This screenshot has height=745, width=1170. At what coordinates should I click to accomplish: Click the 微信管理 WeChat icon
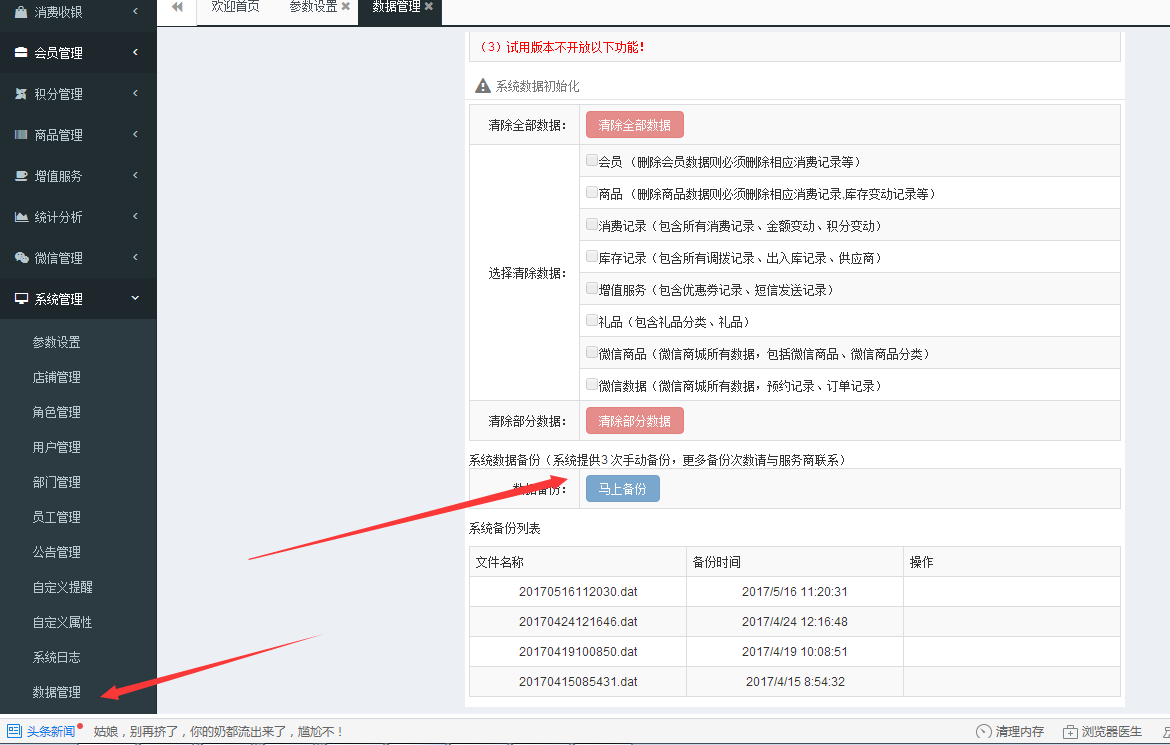pos(21,258)
